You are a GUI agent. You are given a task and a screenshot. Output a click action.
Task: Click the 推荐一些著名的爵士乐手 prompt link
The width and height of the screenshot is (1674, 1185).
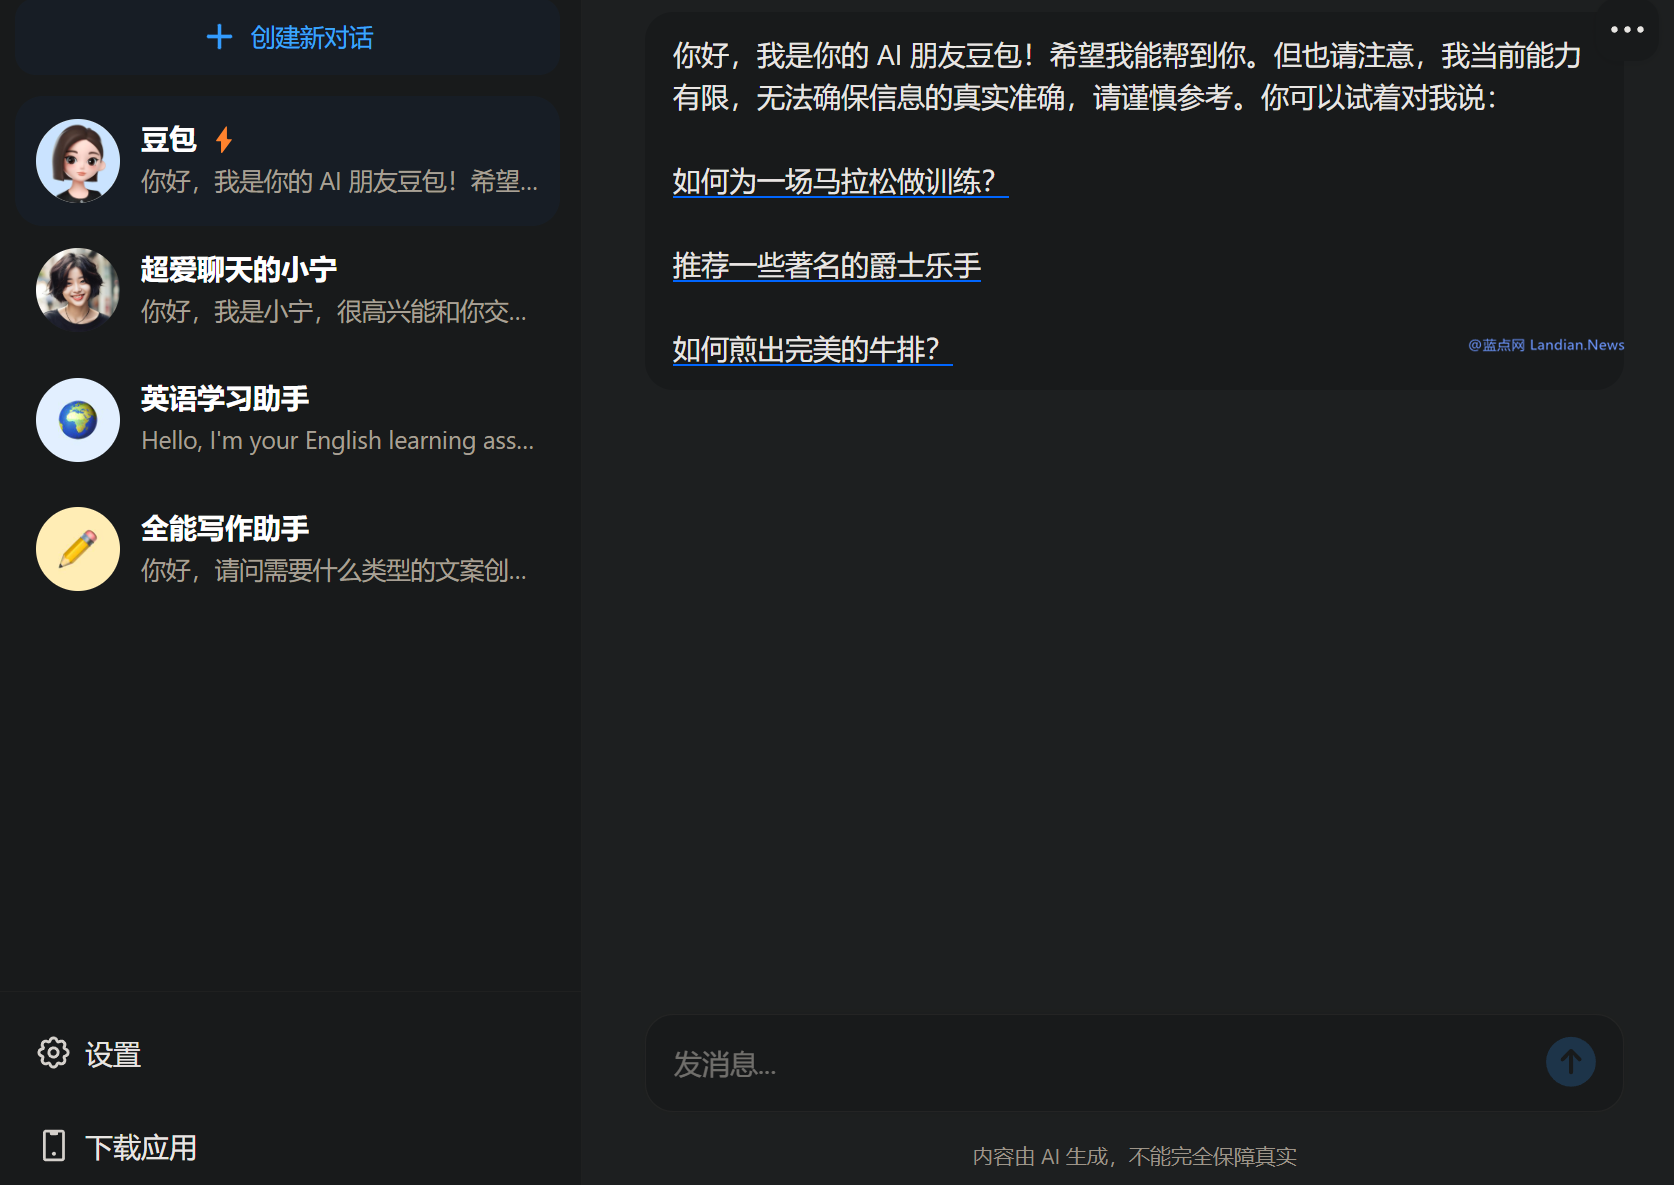pos(826,267)
